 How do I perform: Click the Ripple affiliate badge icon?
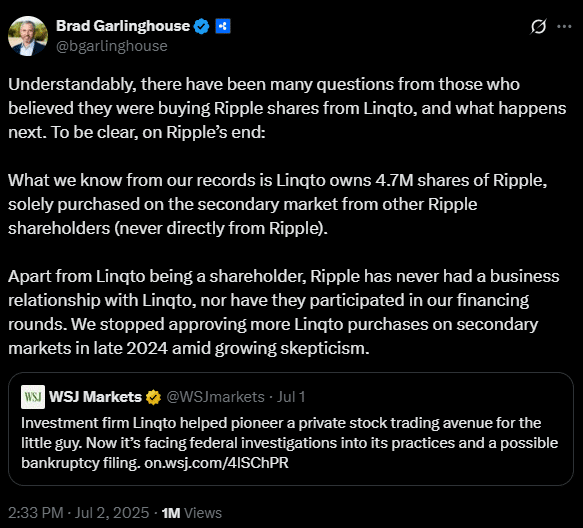point(223,26)
